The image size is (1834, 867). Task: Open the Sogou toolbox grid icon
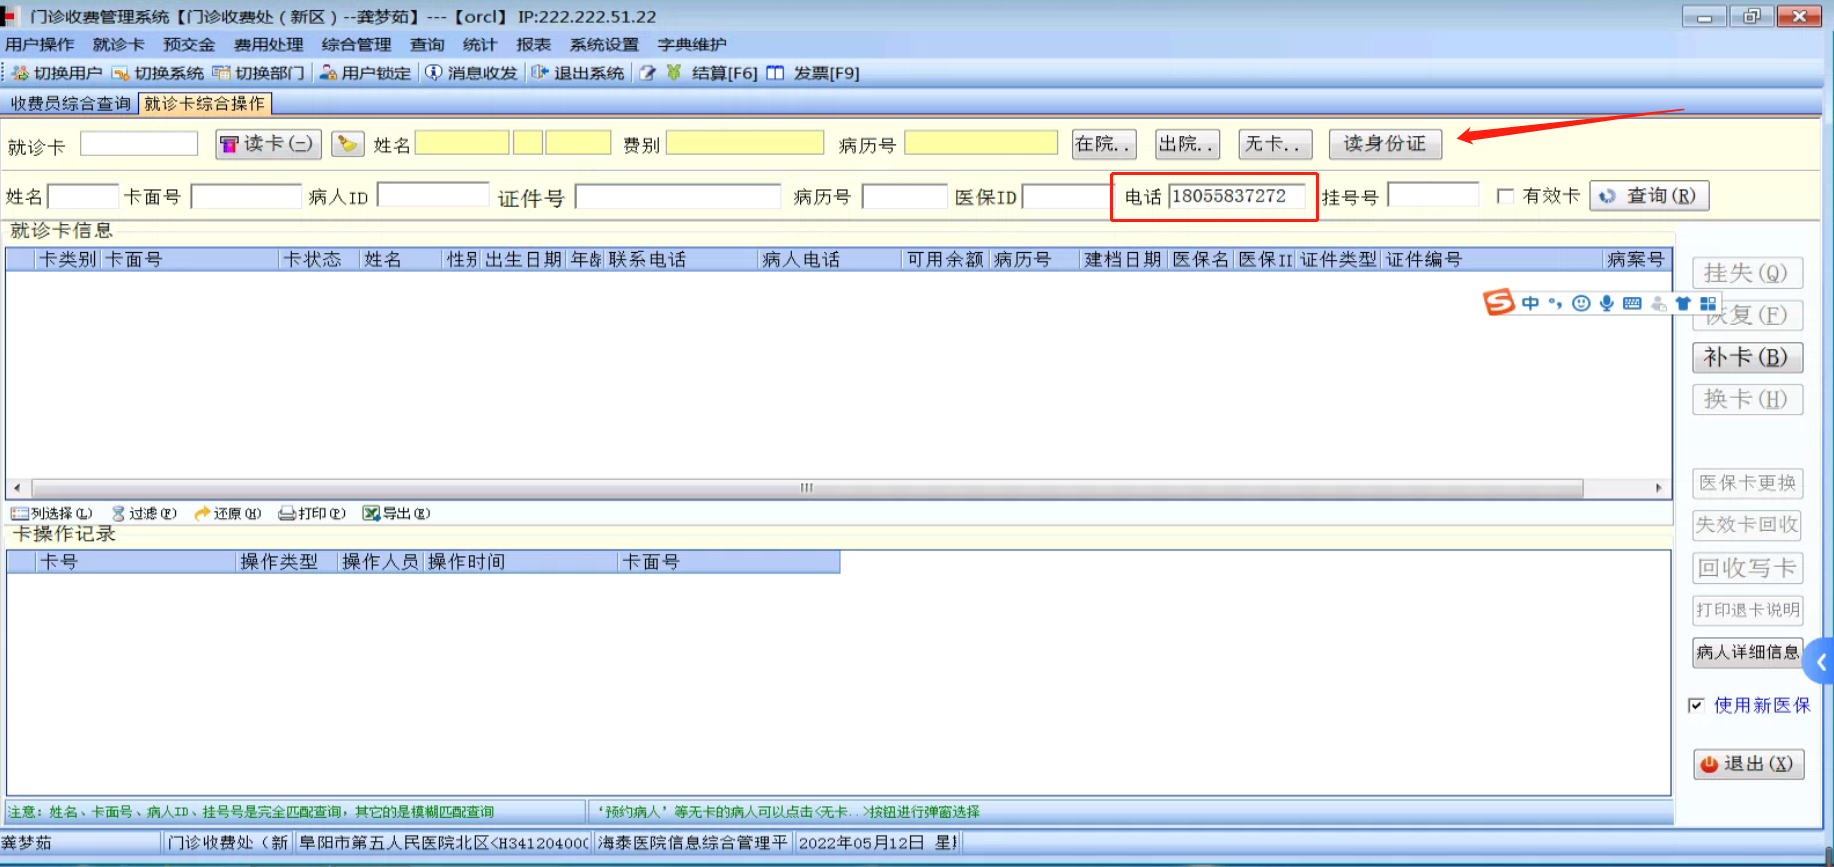click(1708, 303)
